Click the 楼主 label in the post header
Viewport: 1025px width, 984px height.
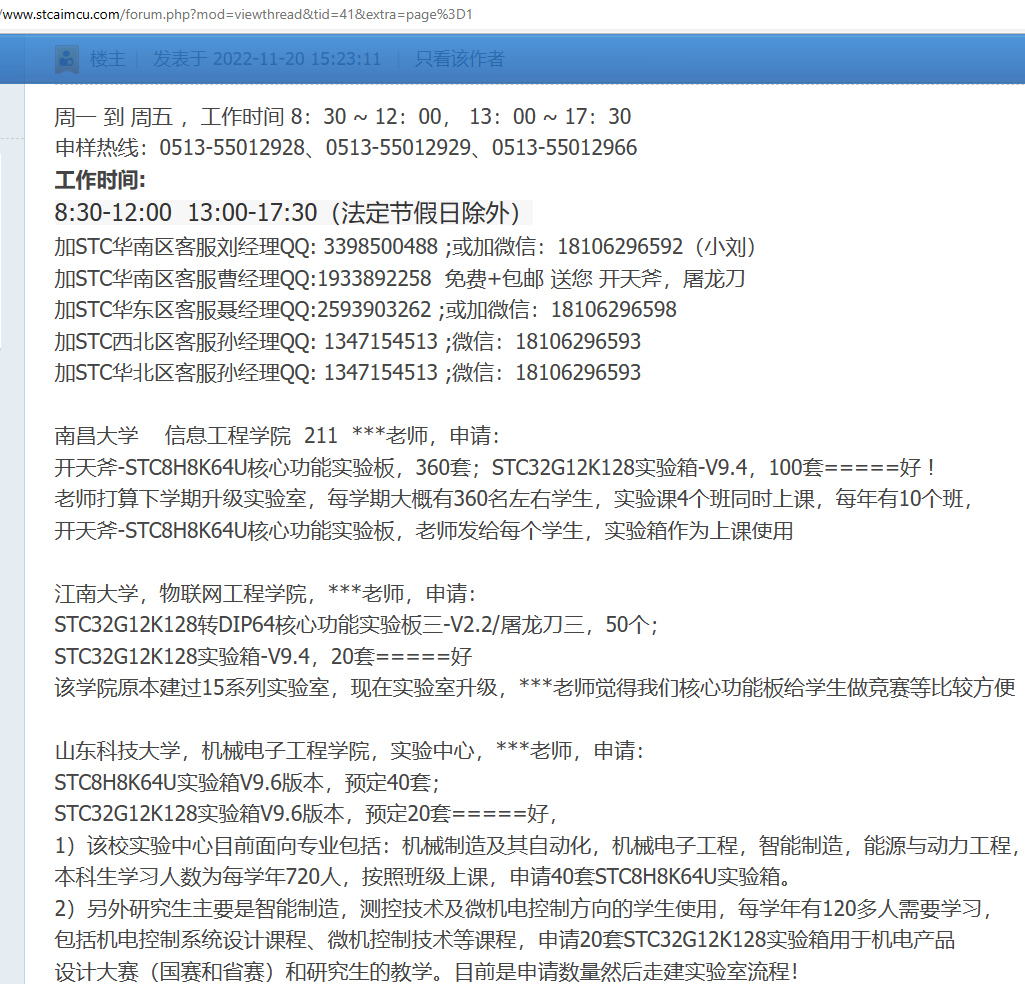[108, 59]
